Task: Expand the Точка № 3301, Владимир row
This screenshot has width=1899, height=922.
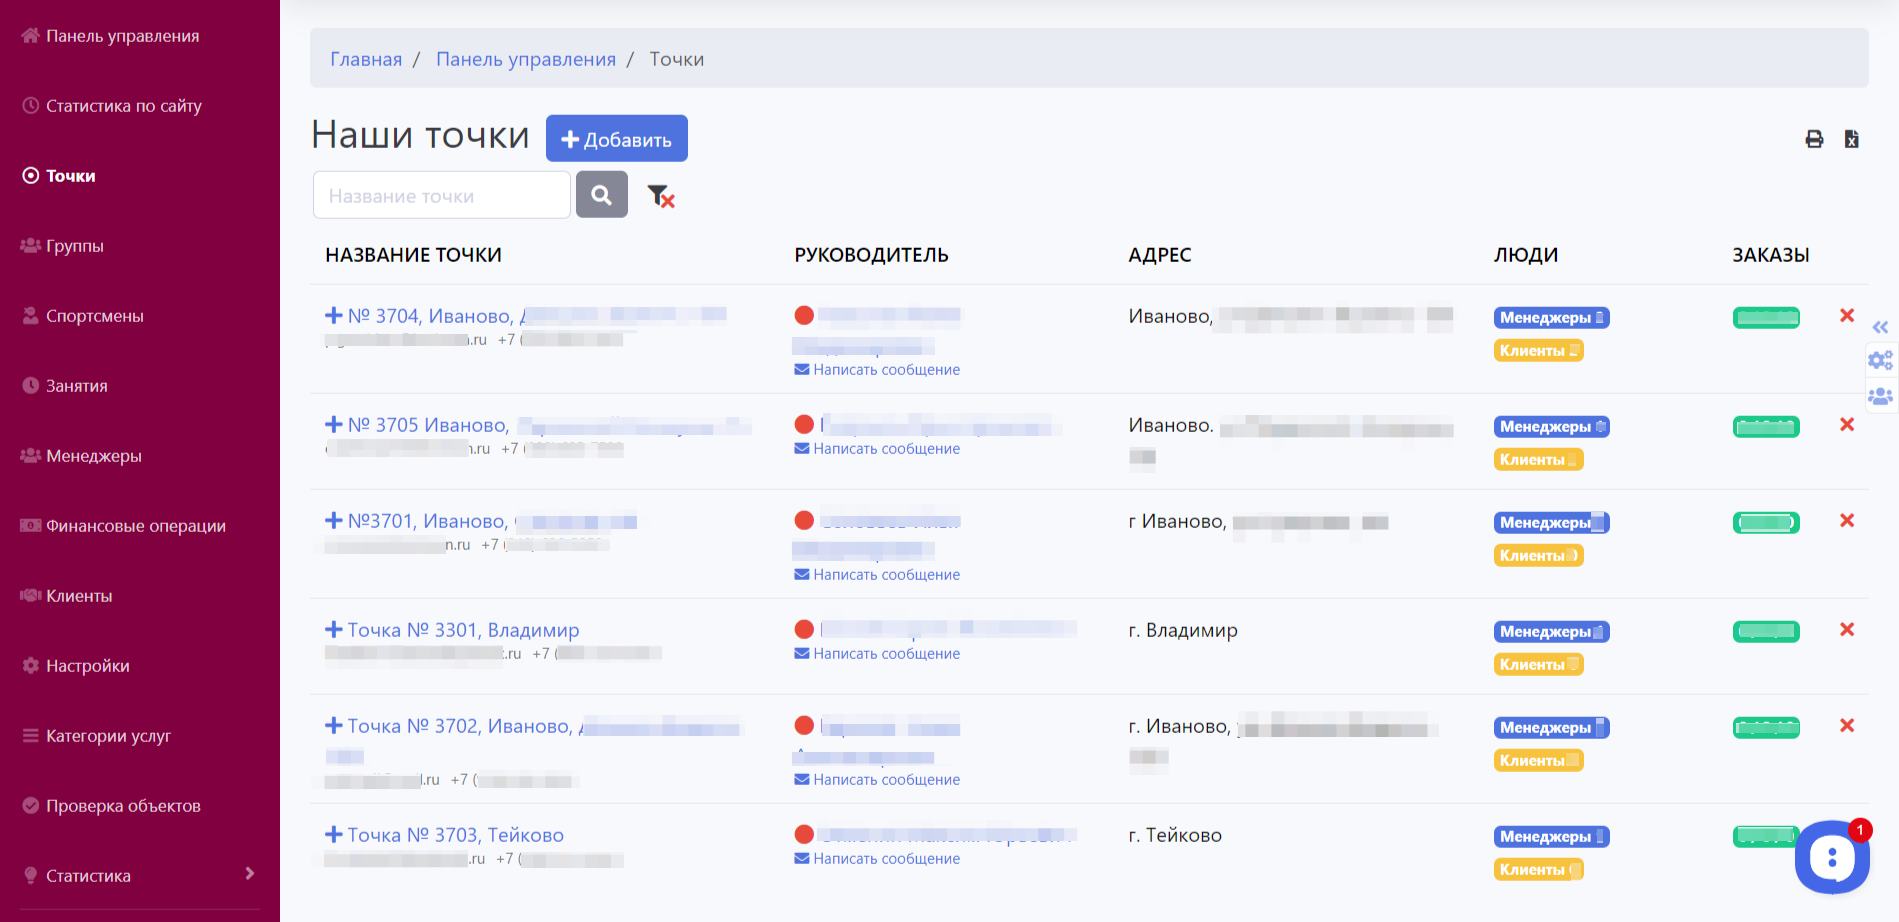Action: coord(334,630)
